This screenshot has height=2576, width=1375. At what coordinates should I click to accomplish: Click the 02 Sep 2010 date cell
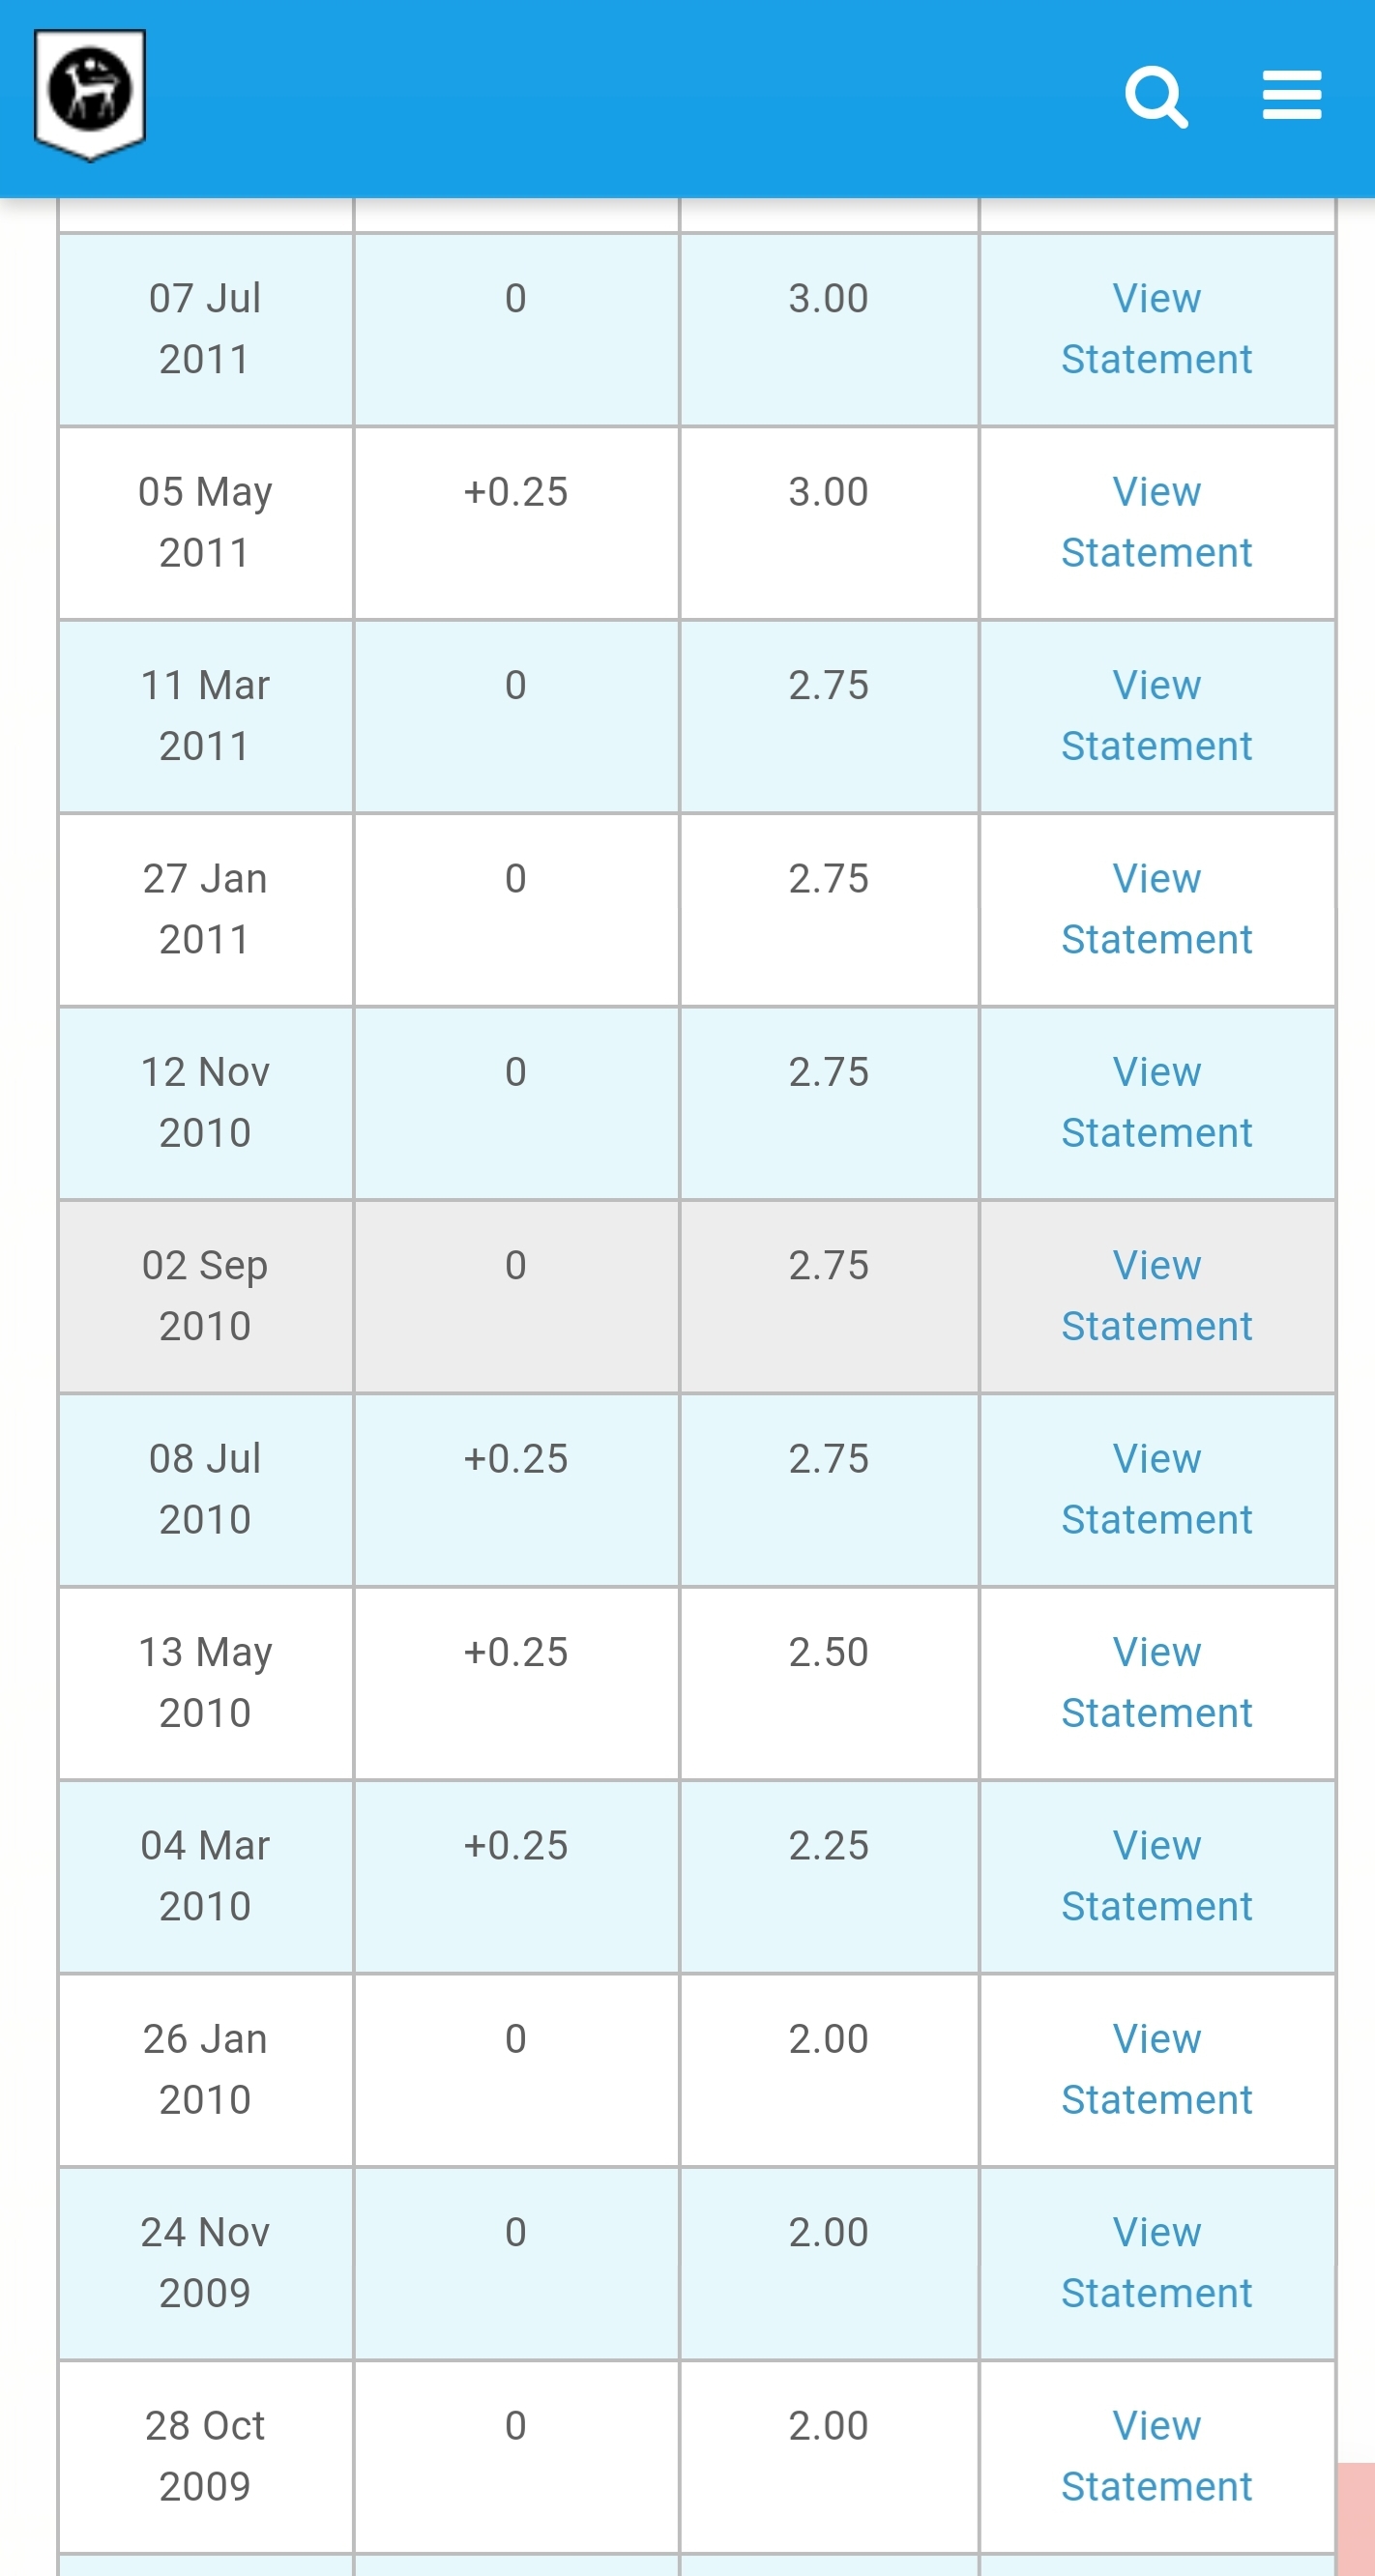coord(205,1296)
